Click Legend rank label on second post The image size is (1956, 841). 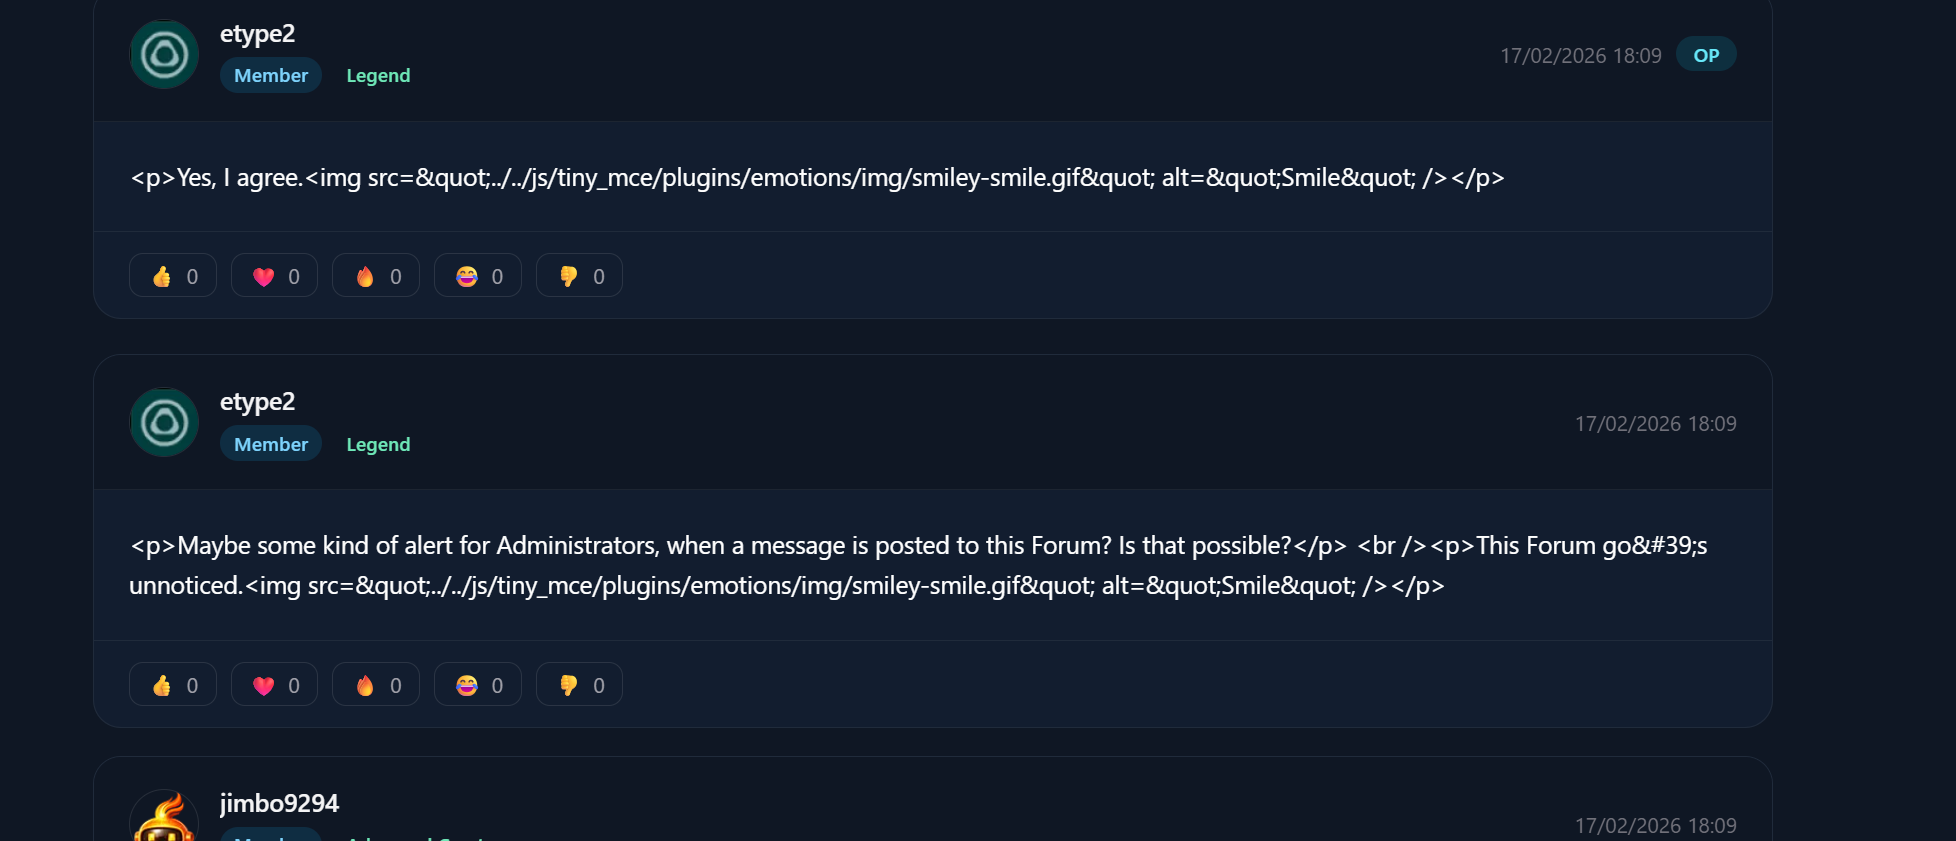pos(378,445)
